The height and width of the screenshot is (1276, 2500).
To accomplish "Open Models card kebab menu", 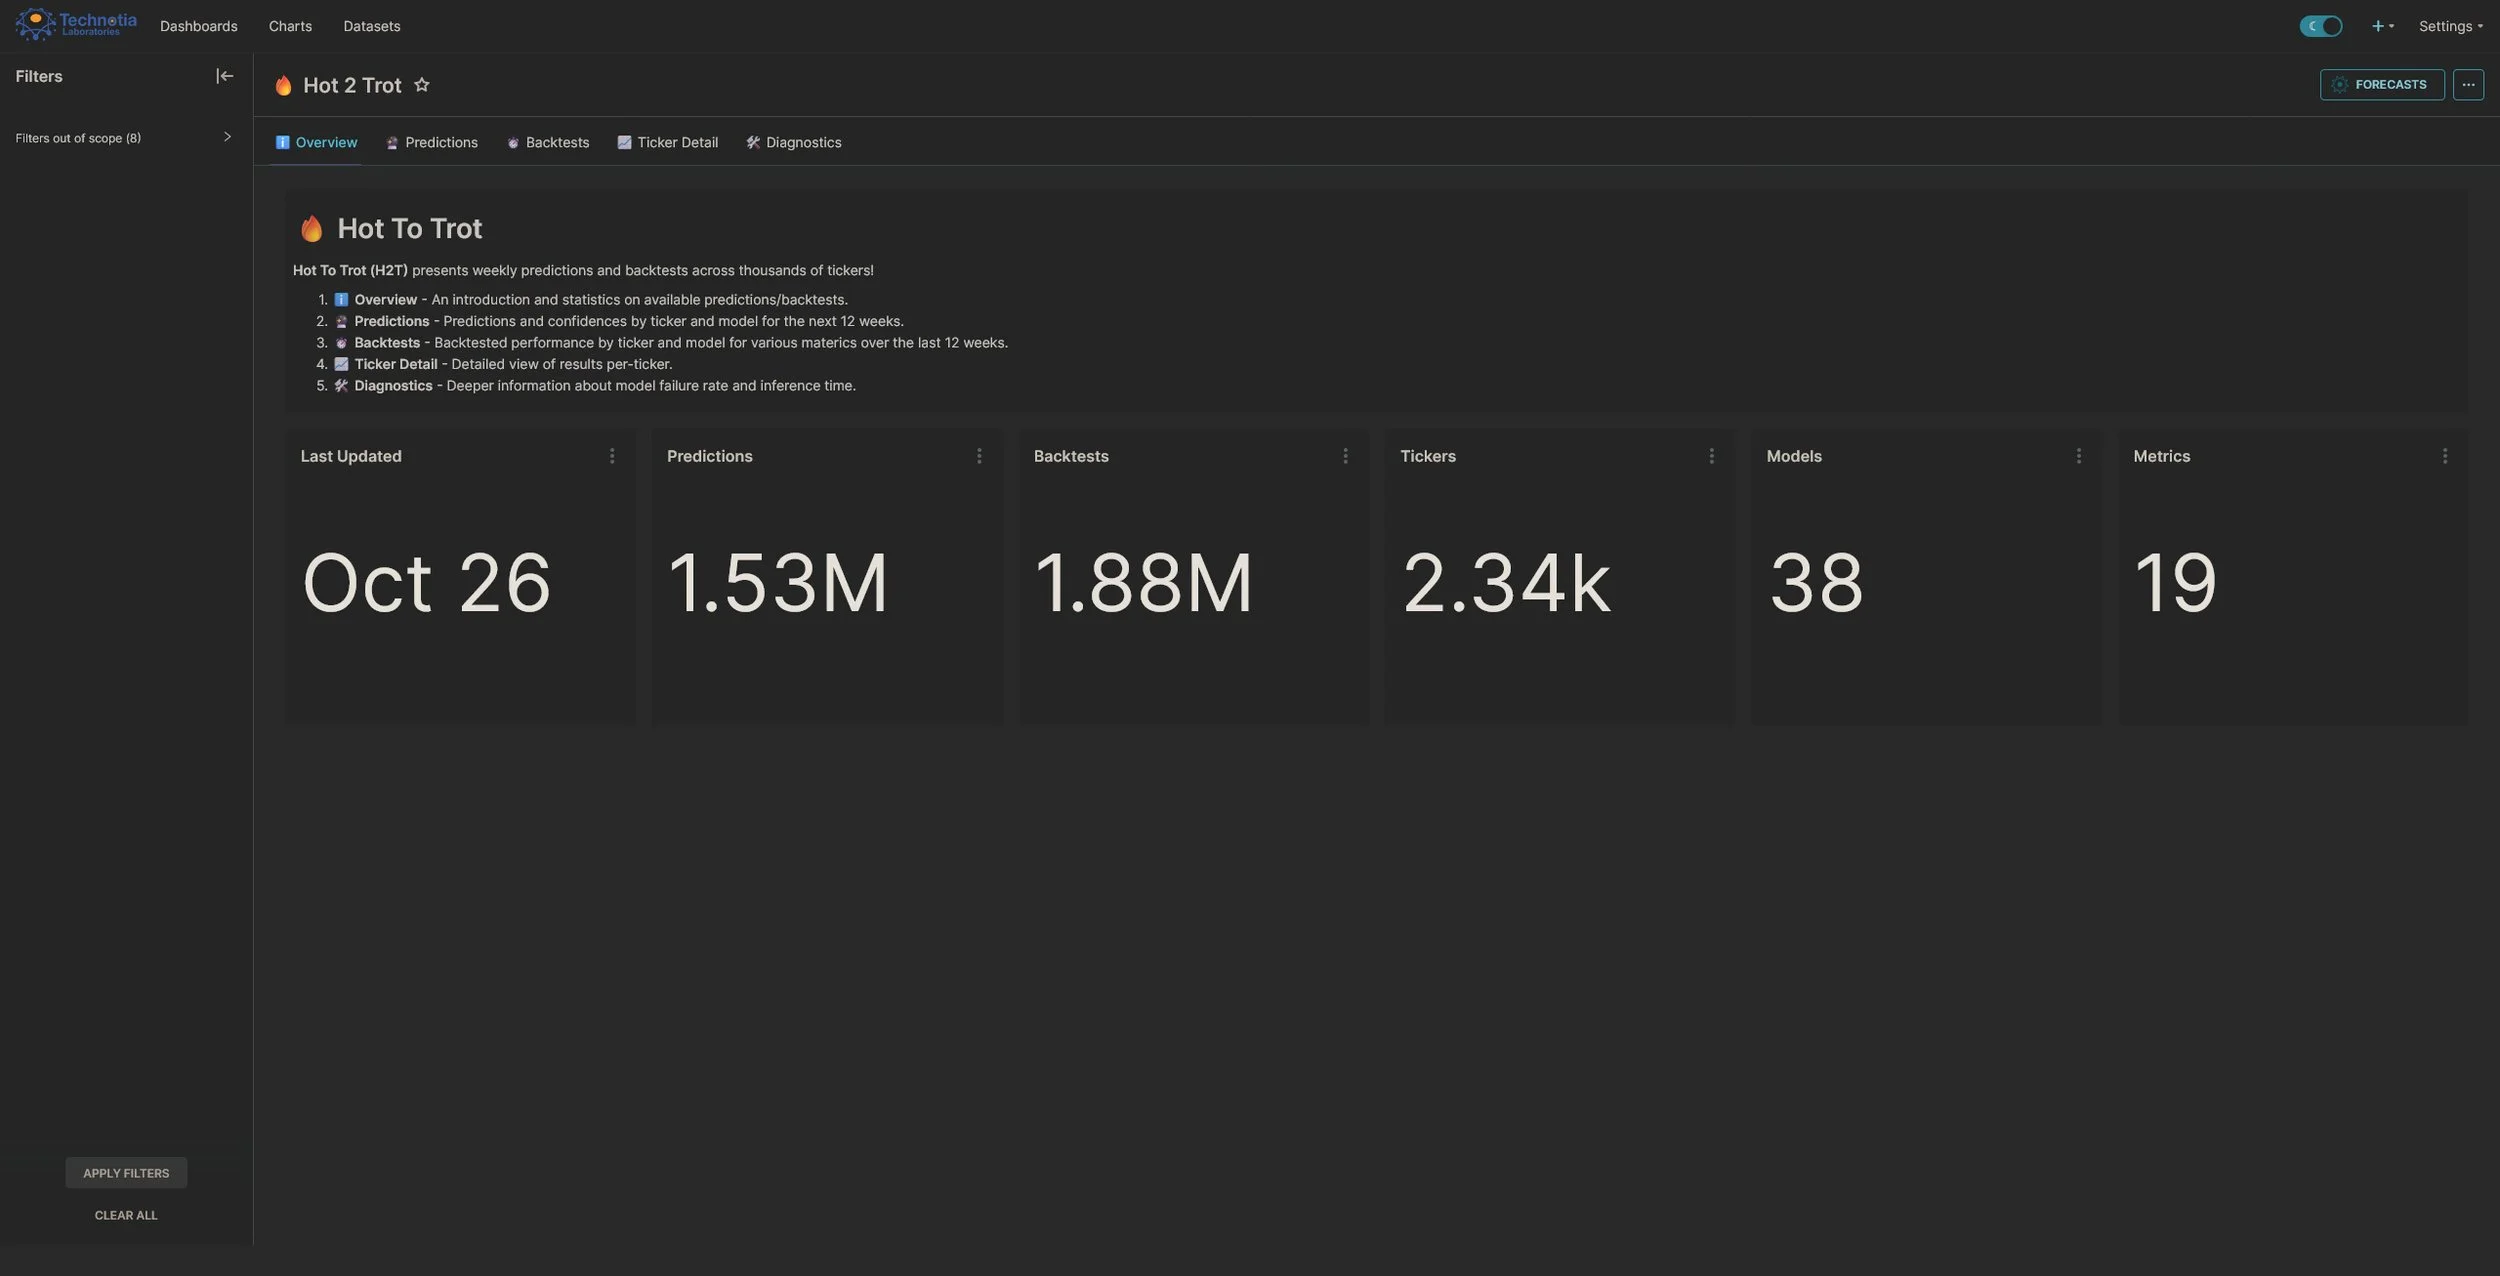I will point(2078,456).
